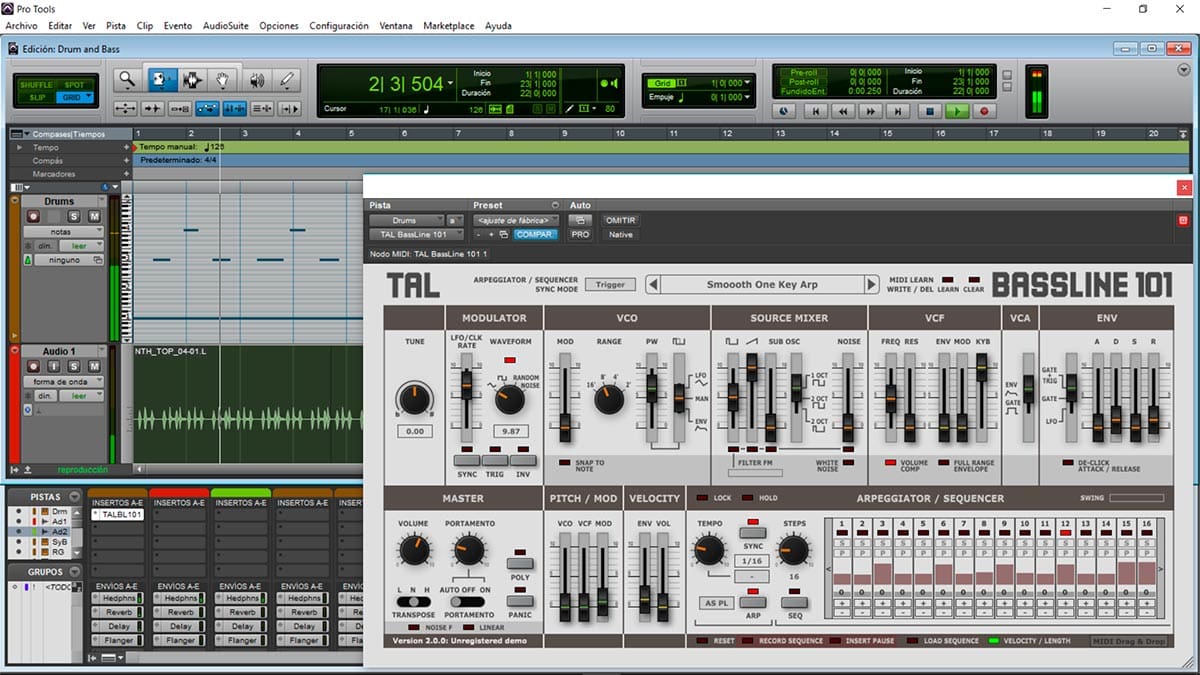
Task: Mute the Drums track
Action: tap(94, 216)
